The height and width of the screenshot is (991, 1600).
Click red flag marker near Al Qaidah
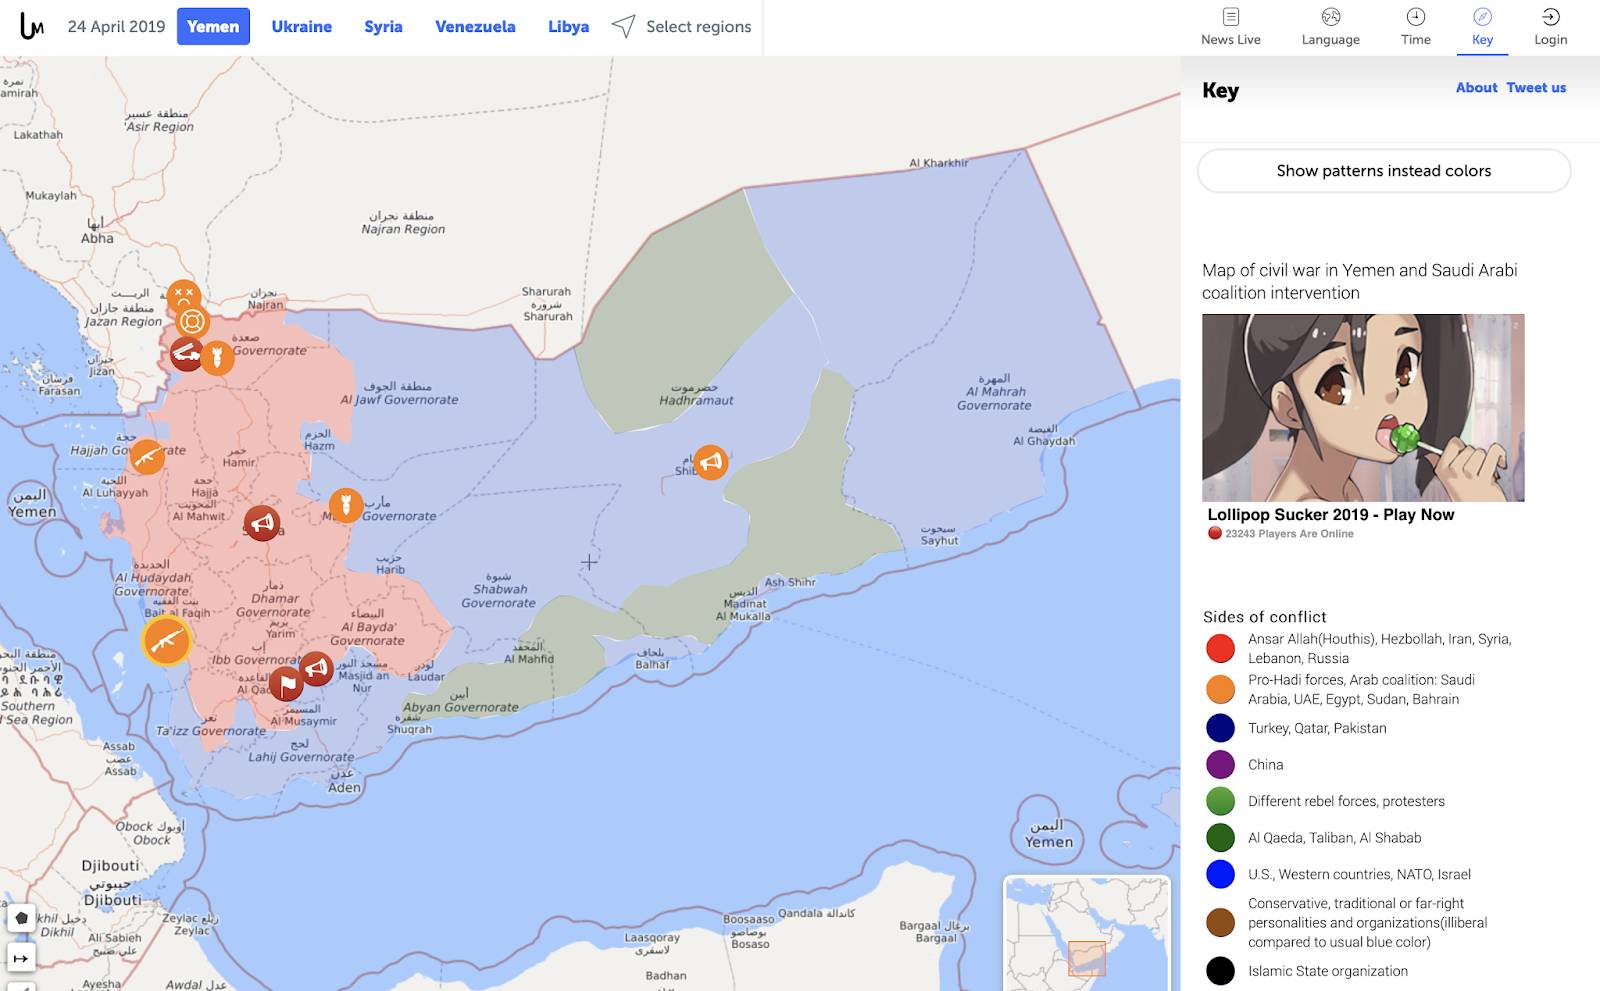tap(286, 684)
